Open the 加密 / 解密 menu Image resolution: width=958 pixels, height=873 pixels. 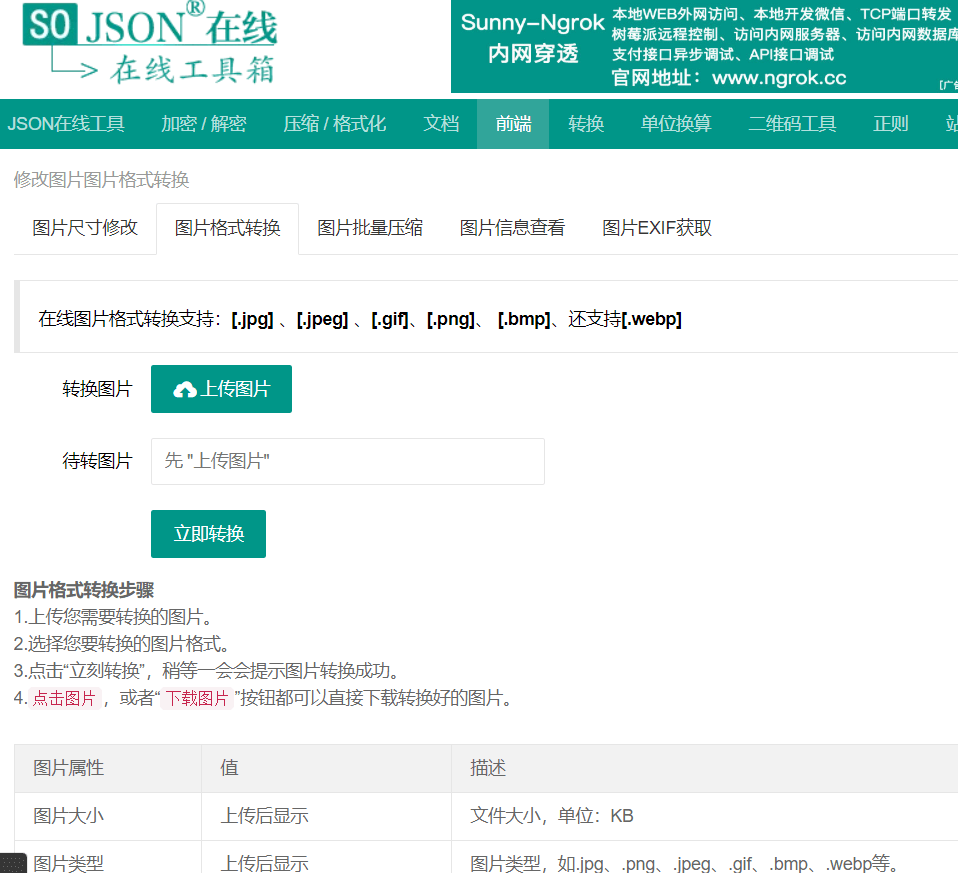(203, 124)
